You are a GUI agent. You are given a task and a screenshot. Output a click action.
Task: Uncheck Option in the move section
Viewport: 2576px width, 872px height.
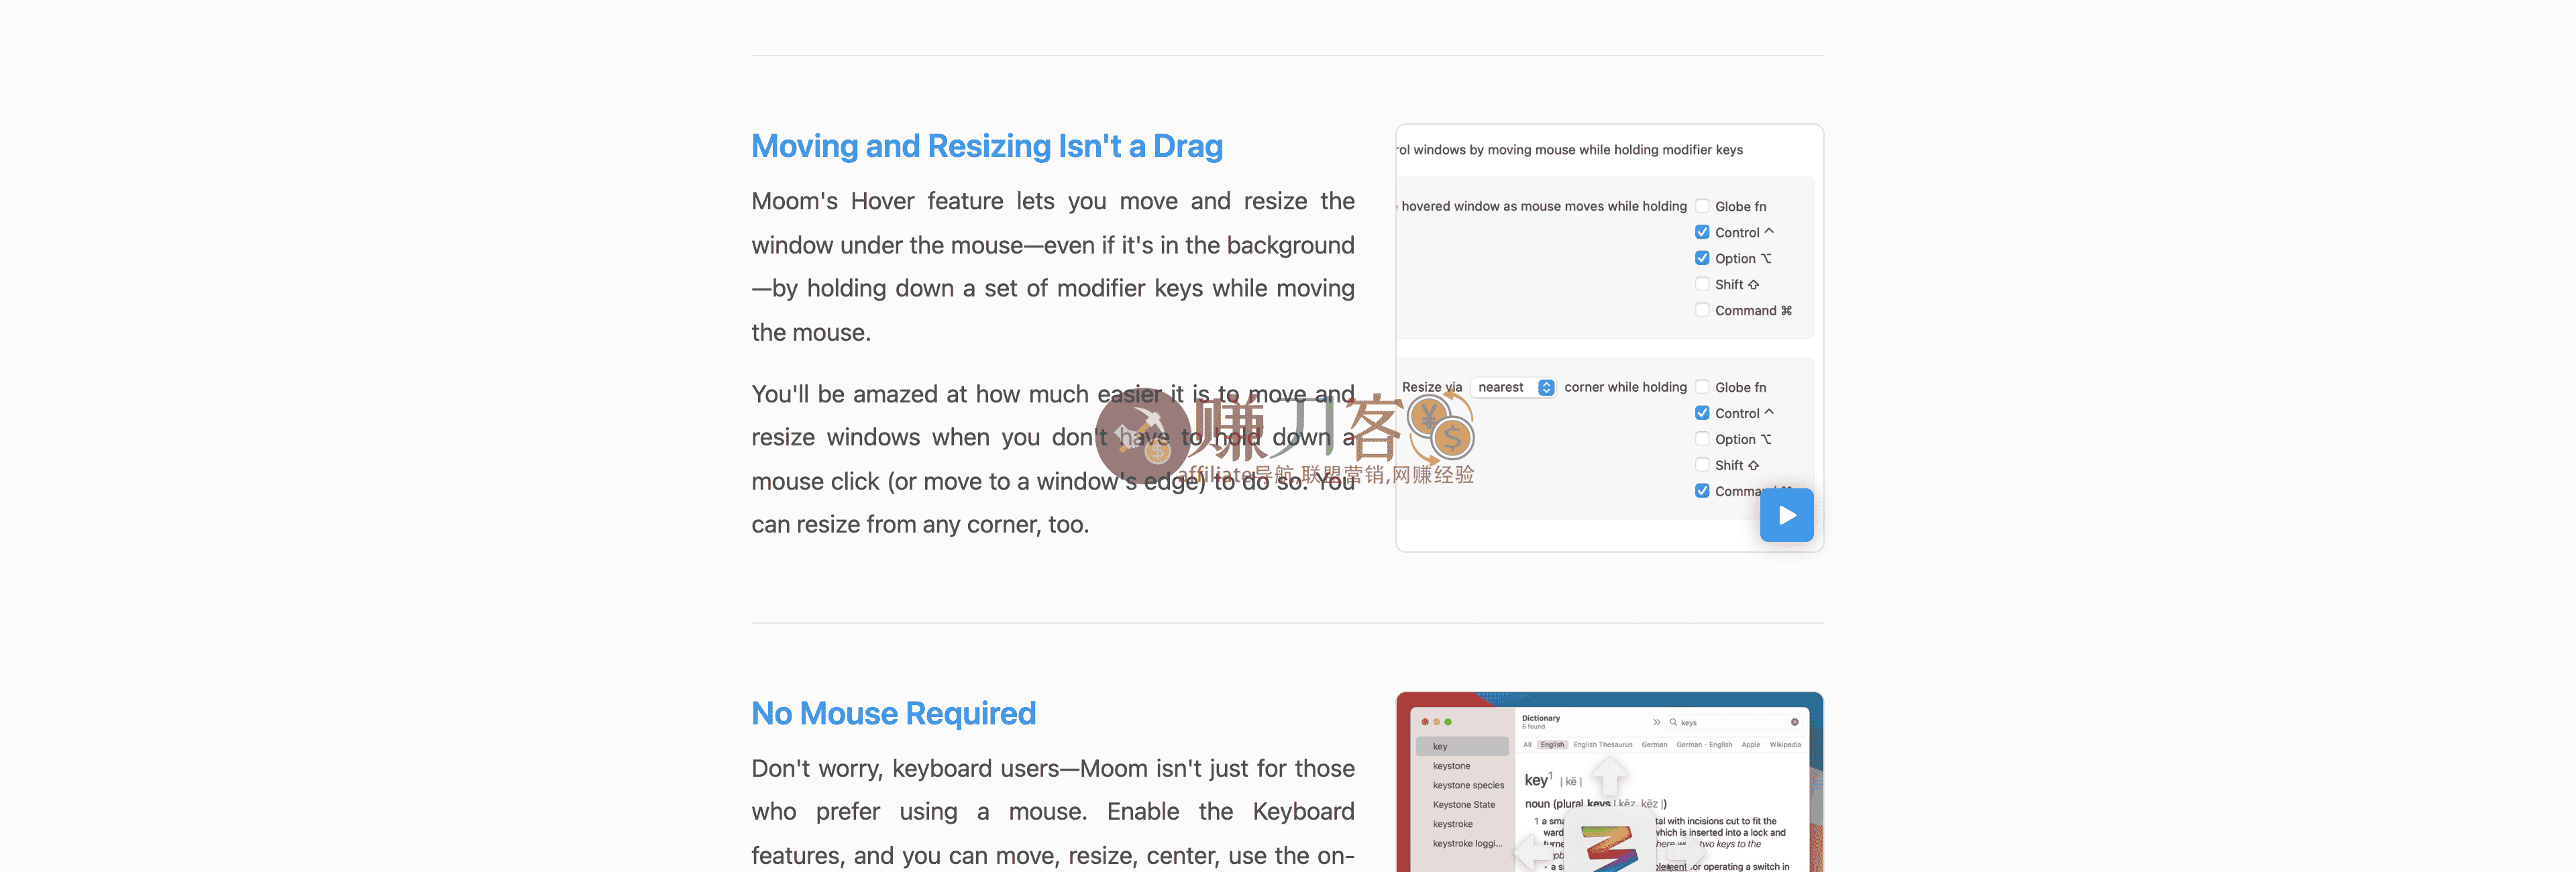point(1702,258)
